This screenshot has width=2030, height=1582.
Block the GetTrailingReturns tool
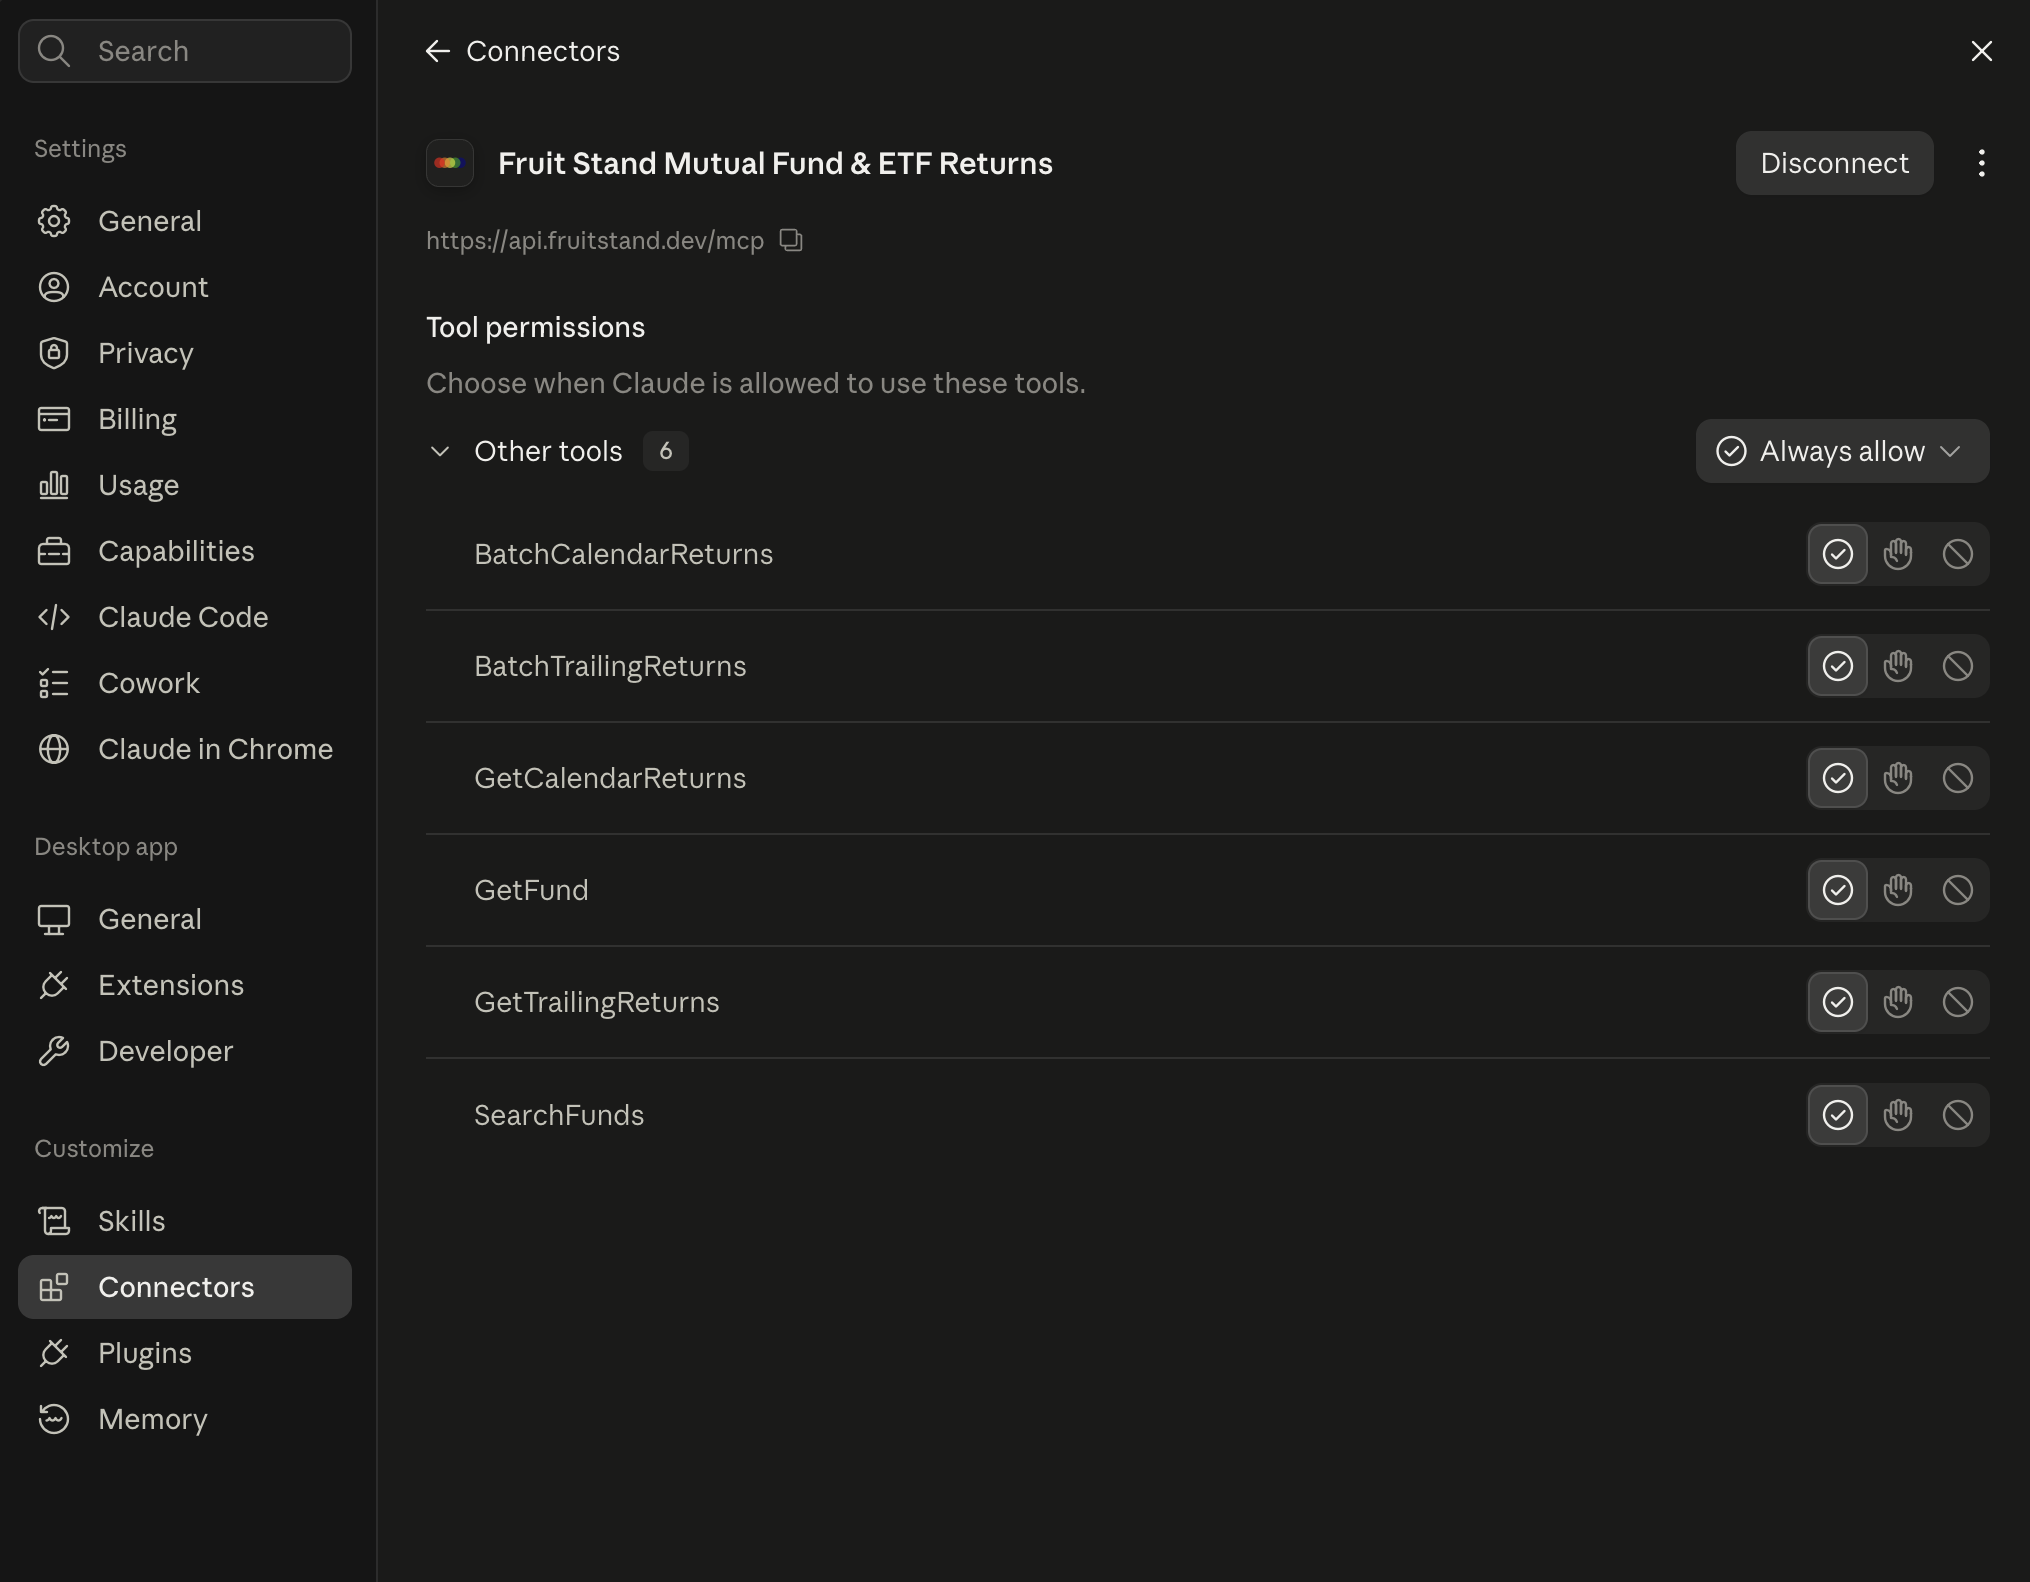tap(1957, 1002)
